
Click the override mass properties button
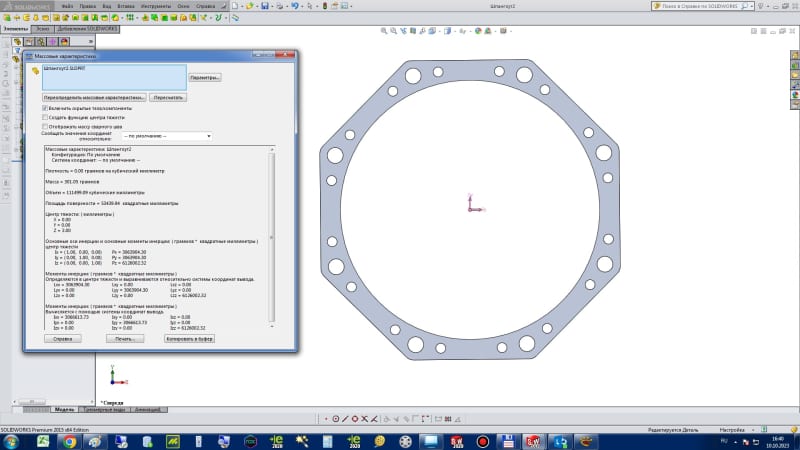(94, 97)
